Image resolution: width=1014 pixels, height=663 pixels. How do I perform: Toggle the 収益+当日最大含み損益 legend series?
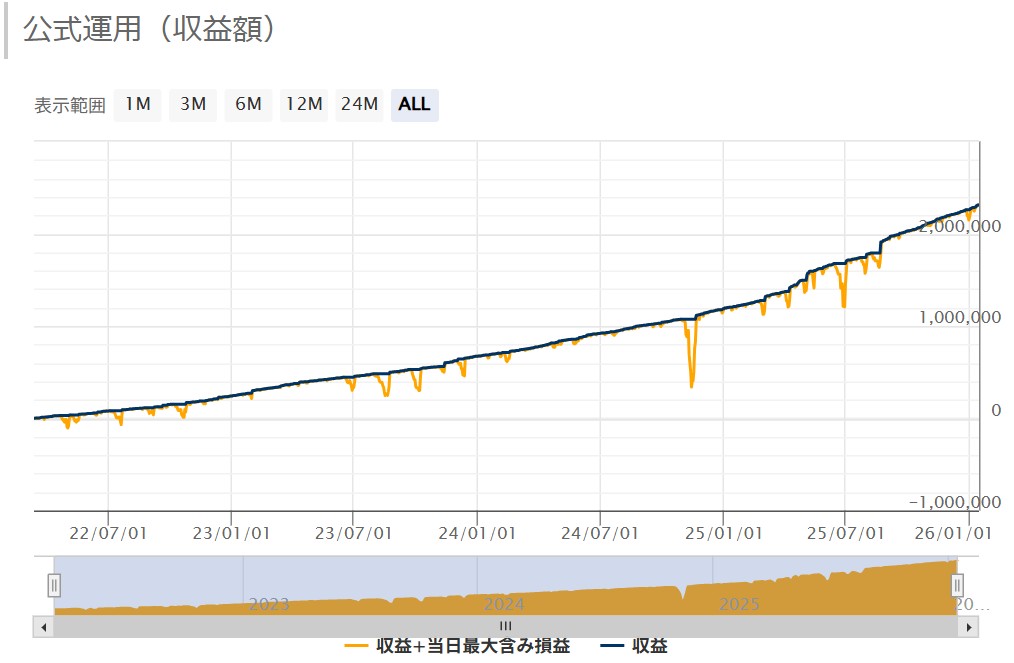click(473, 646)
